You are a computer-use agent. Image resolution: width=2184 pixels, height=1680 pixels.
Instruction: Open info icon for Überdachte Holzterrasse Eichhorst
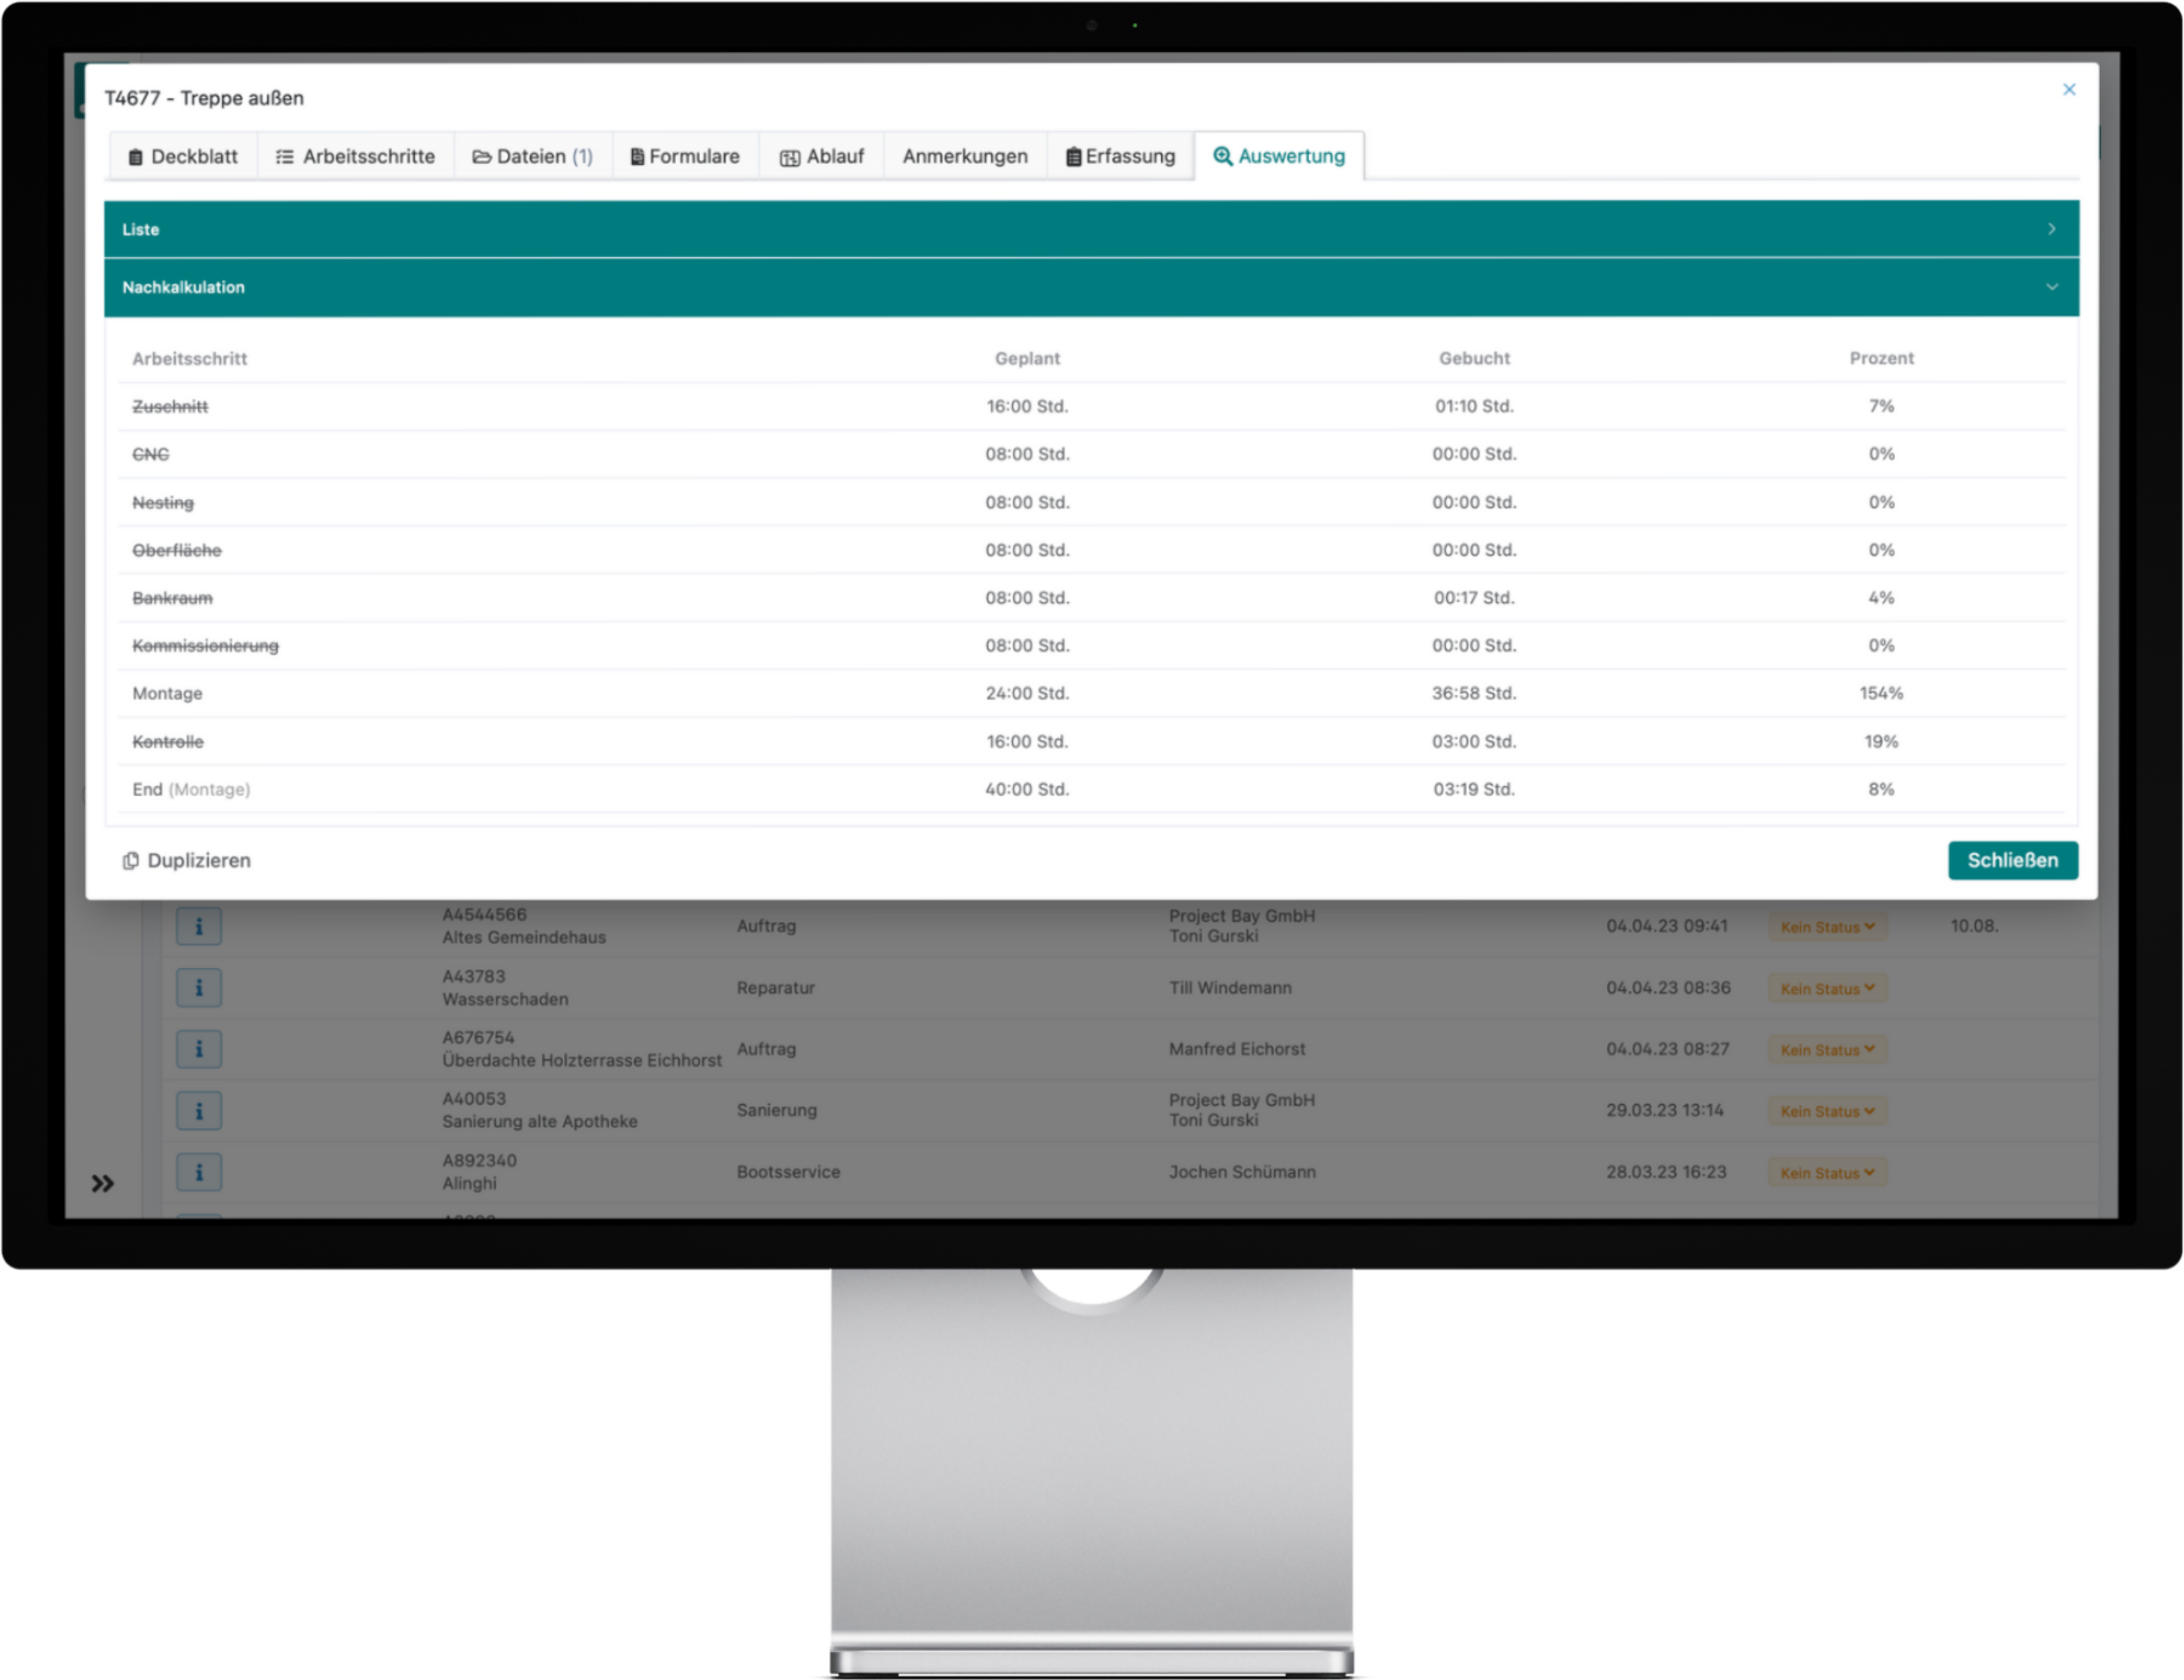coord(199,1049)
